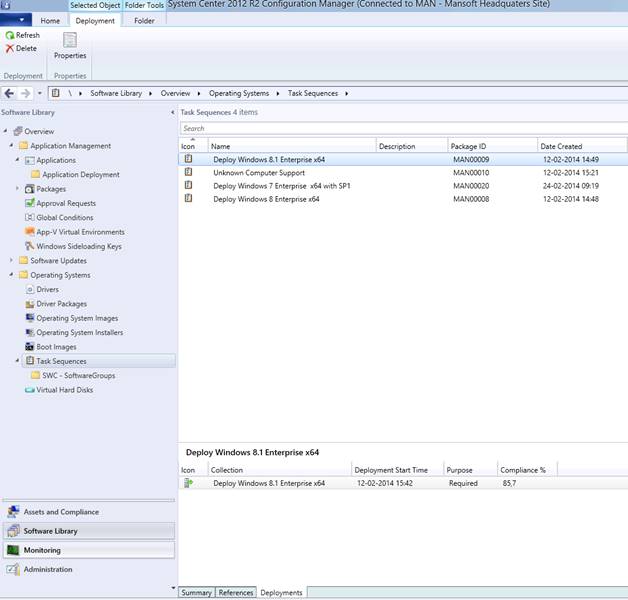Click the red Delete icon
Image resolution: width=628 pixels, height=600 pixels.
[10, 48]
